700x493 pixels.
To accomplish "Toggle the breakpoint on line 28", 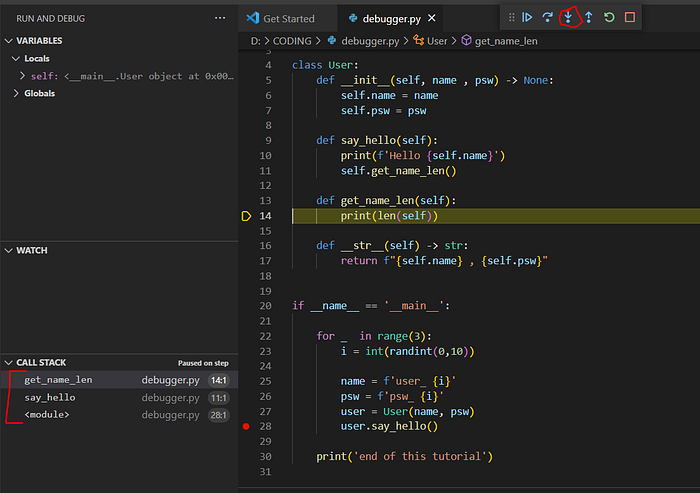I will [246, 426].
